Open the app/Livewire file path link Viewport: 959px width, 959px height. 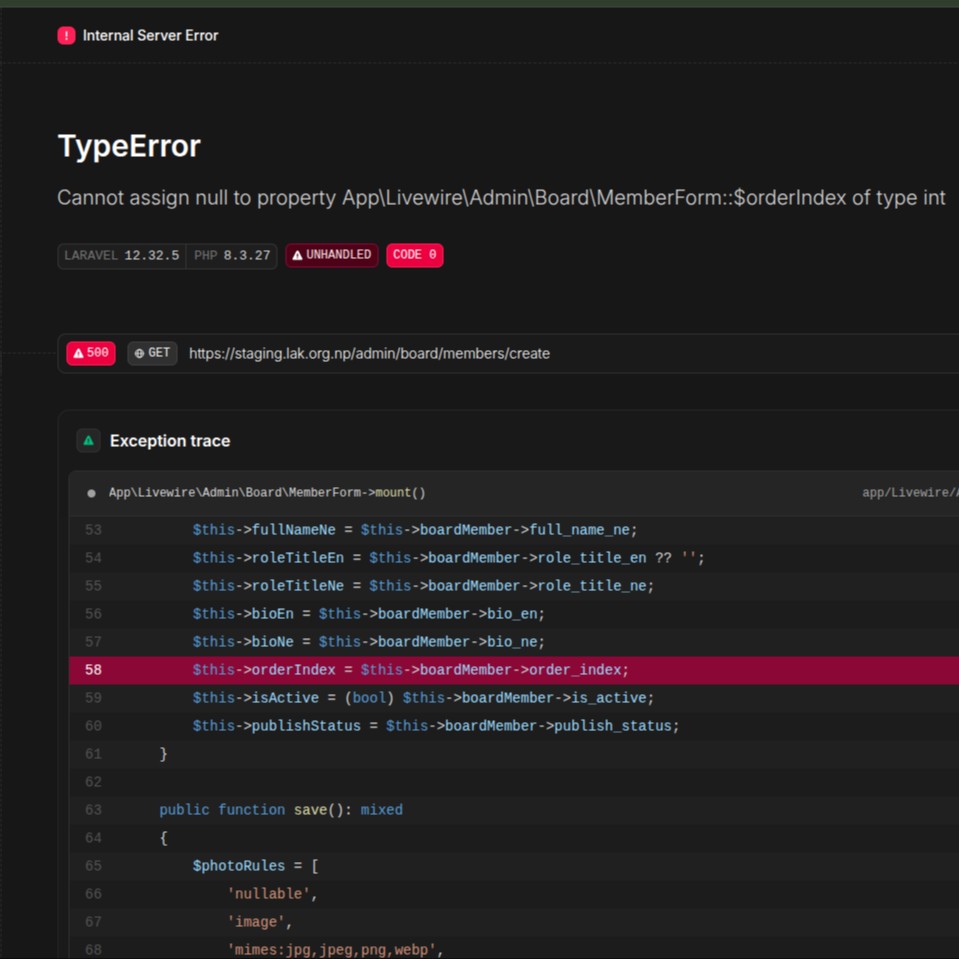click(909, 493)
